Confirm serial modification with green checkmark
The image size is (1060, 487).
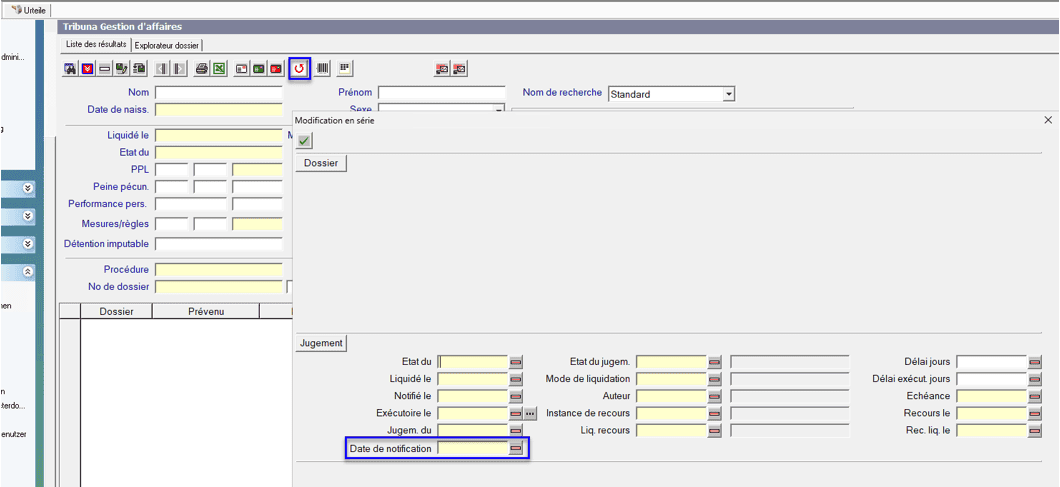(304, 141)
